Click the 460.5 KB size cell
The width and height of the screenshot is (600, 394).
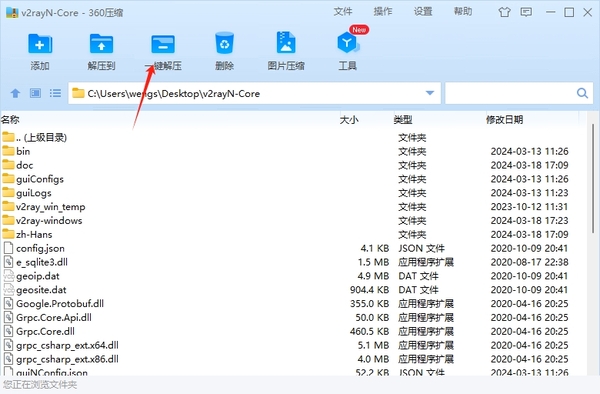(x=369, y=331)
